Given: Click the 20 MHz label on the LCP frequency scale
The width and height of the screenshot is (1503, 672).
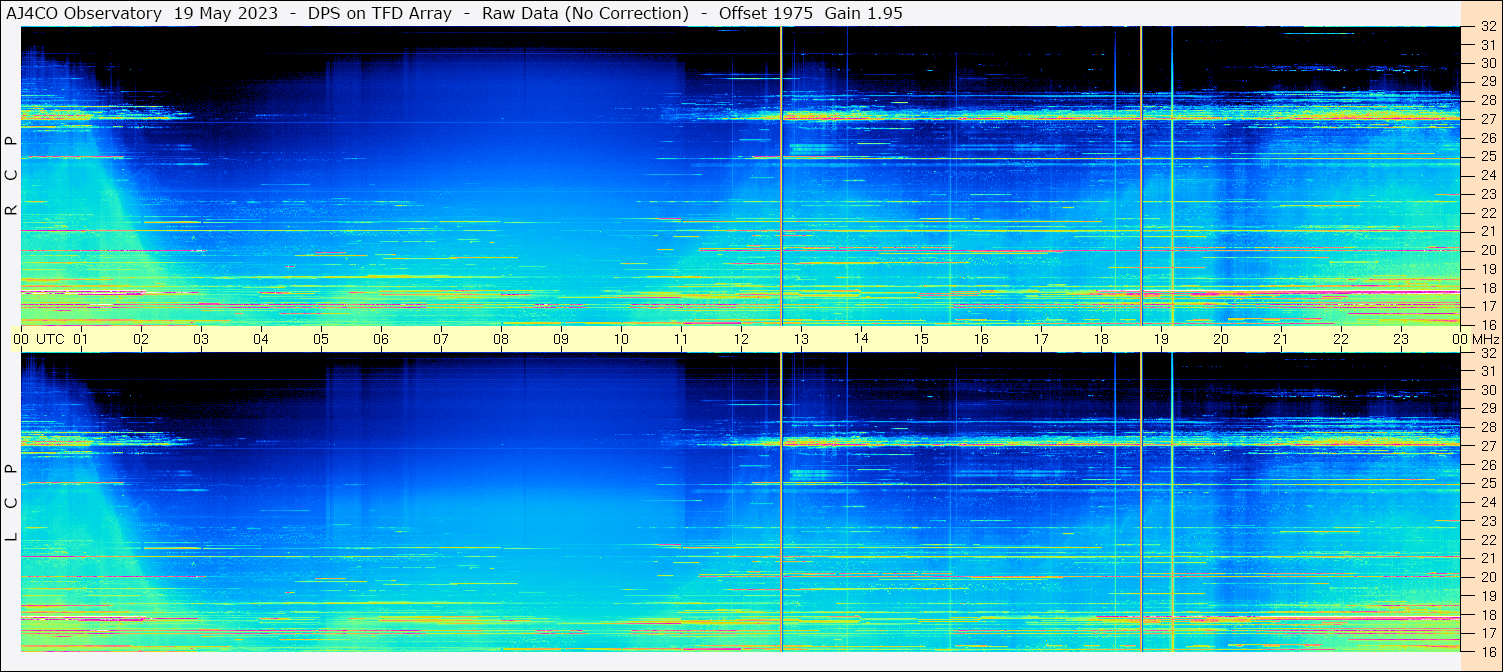Looking at the screenshot, I should click(x=1488, y=577).
